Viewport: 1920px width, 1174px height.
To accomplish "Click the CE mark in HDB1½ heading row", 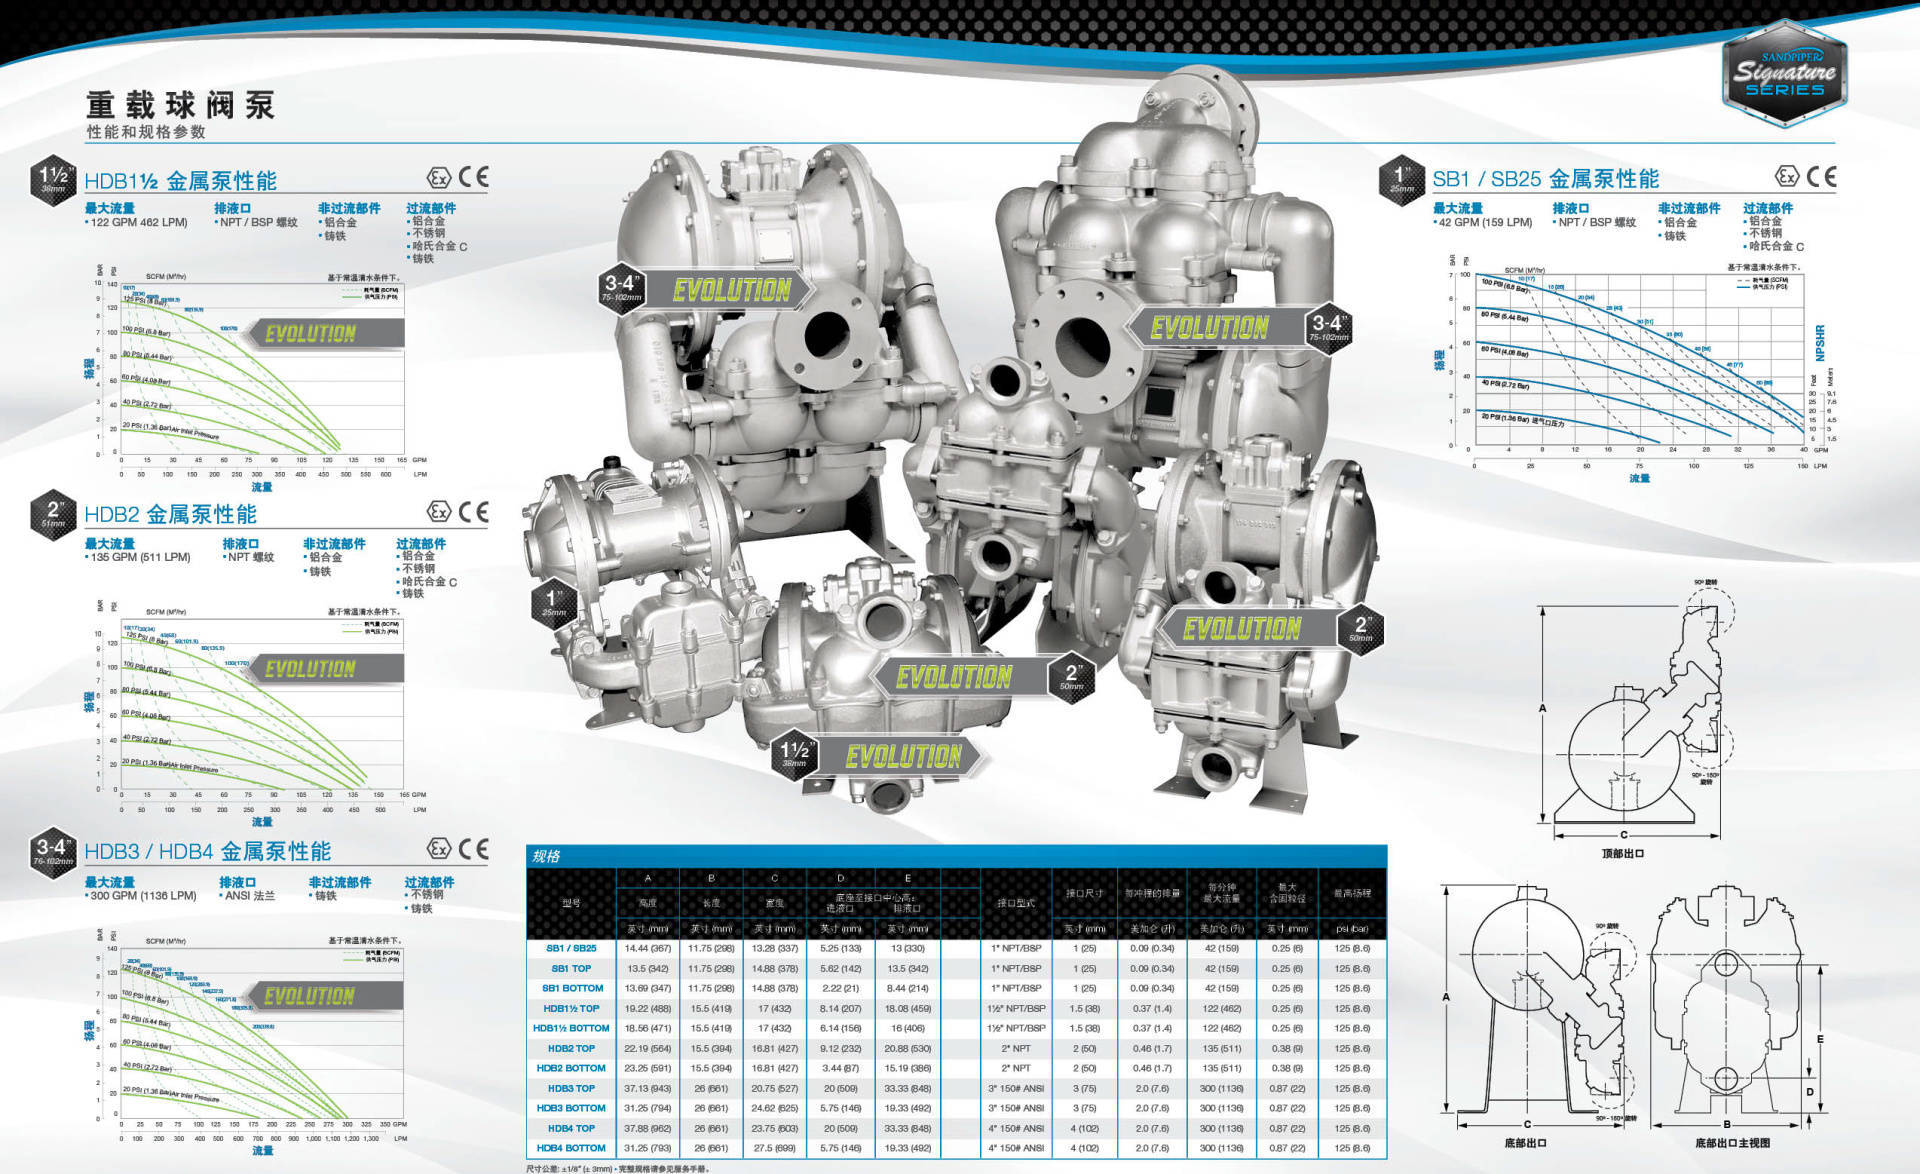I will [x=473, y=177].
